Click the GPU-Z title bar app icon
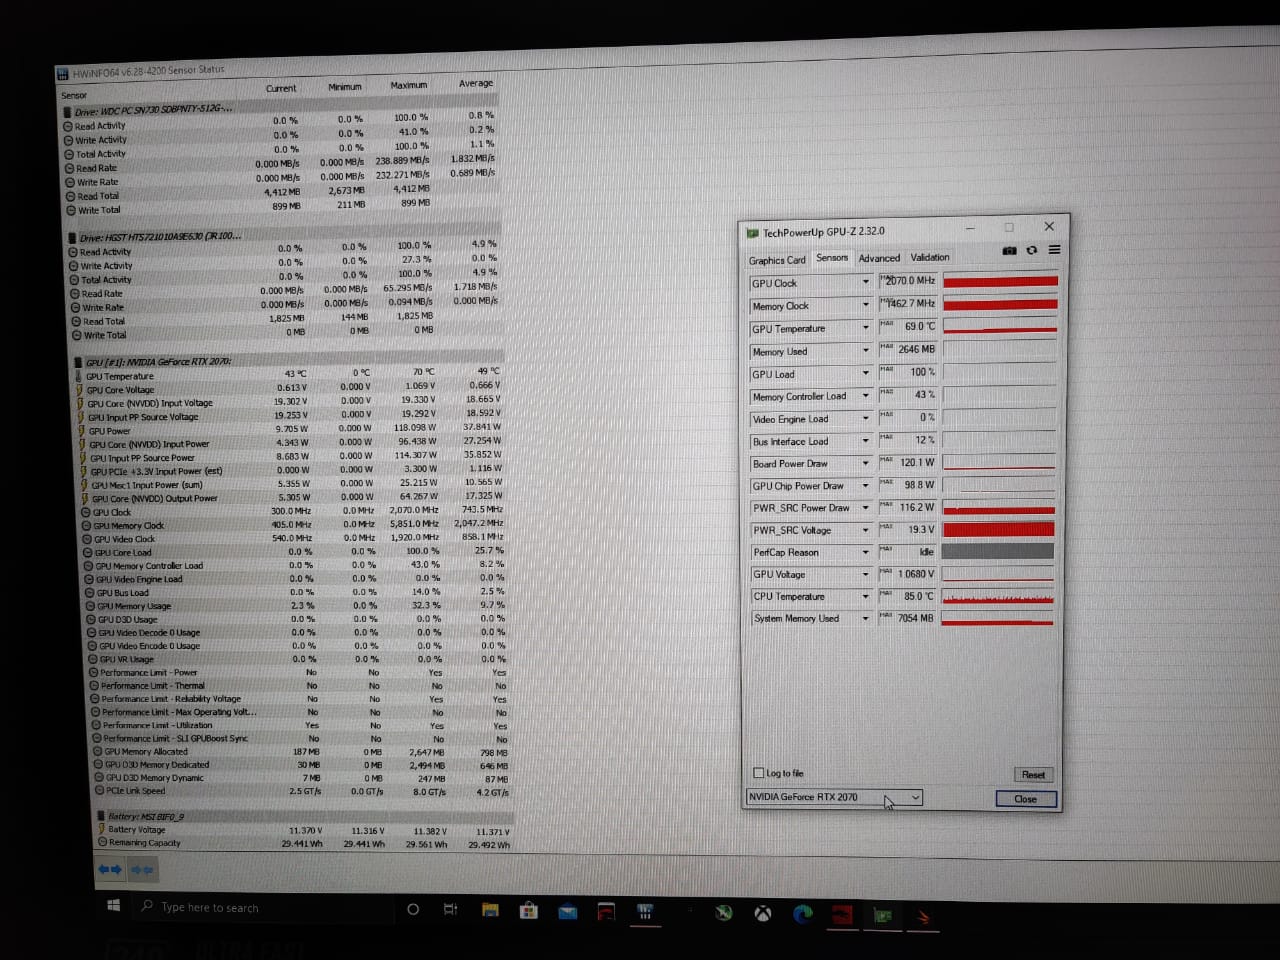This screenshot has height=960, width=1280. pyautogui.click(x=752, y=233)
